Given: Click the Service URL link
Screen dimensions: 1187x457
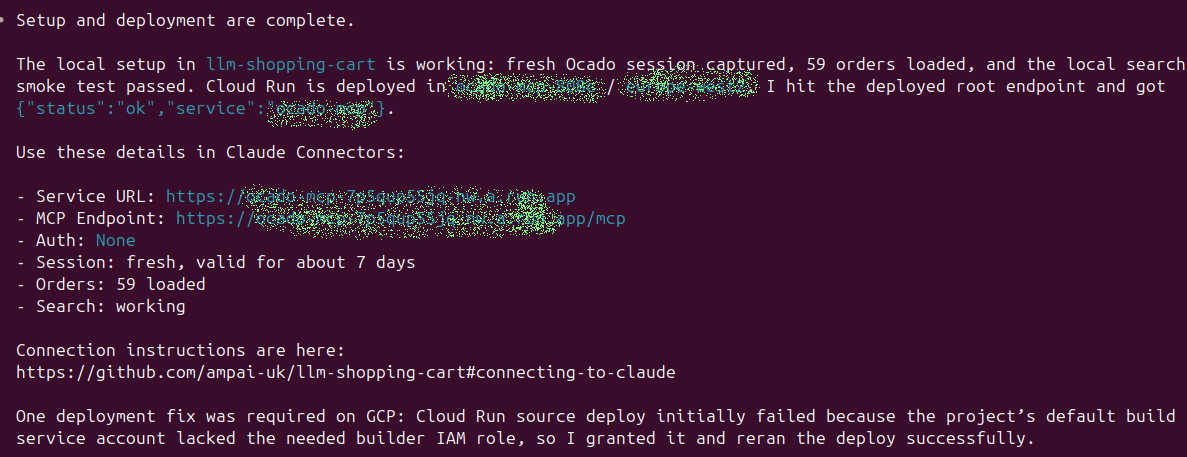Looking at the screenshot, I should (x=370, y=196).
